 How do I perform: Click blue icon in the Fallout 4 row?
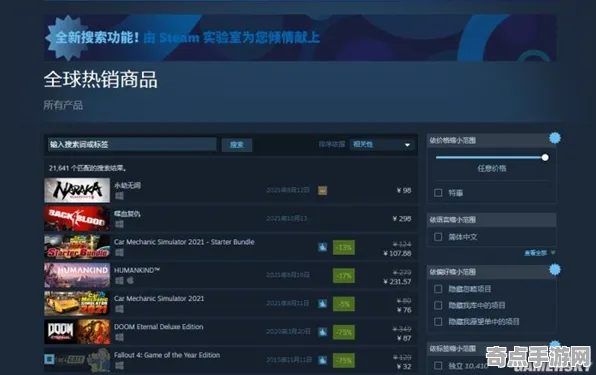pos(322,360)
